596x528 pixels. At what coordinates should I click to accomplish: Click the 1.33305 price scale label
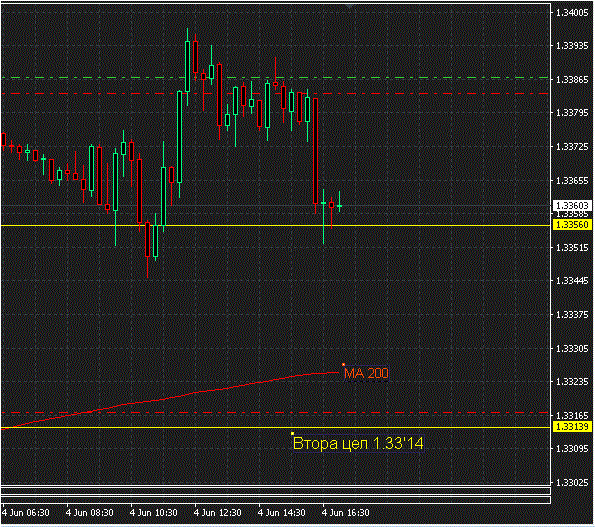[x=572, y=349]
